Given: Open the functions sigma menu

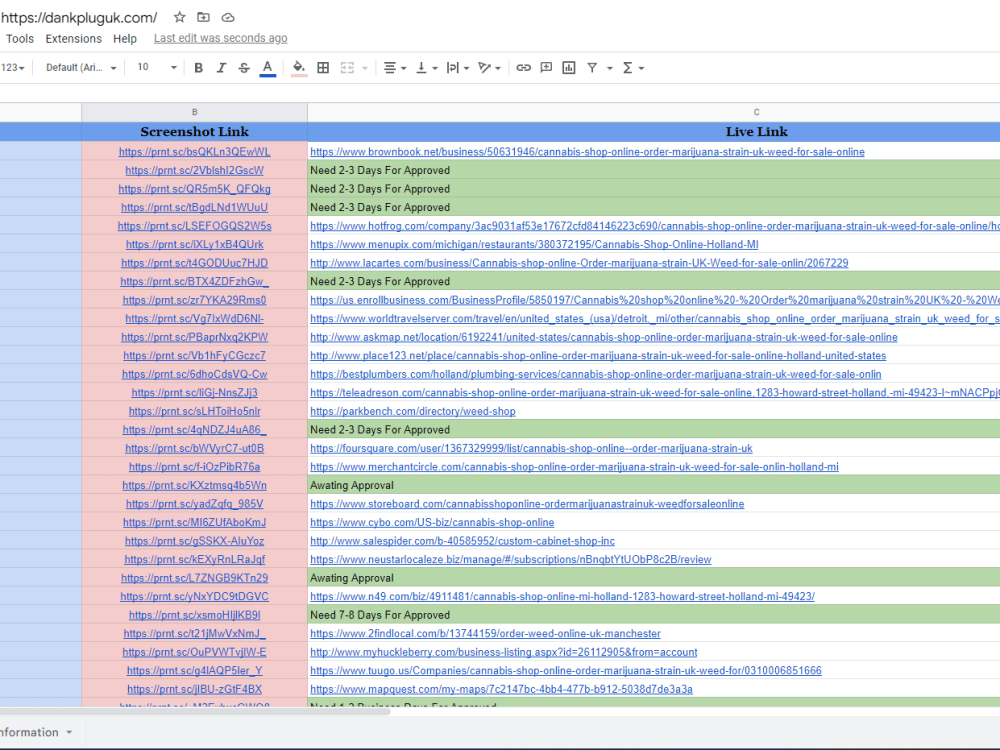Looking at the screenshot, I should (633, 68).
